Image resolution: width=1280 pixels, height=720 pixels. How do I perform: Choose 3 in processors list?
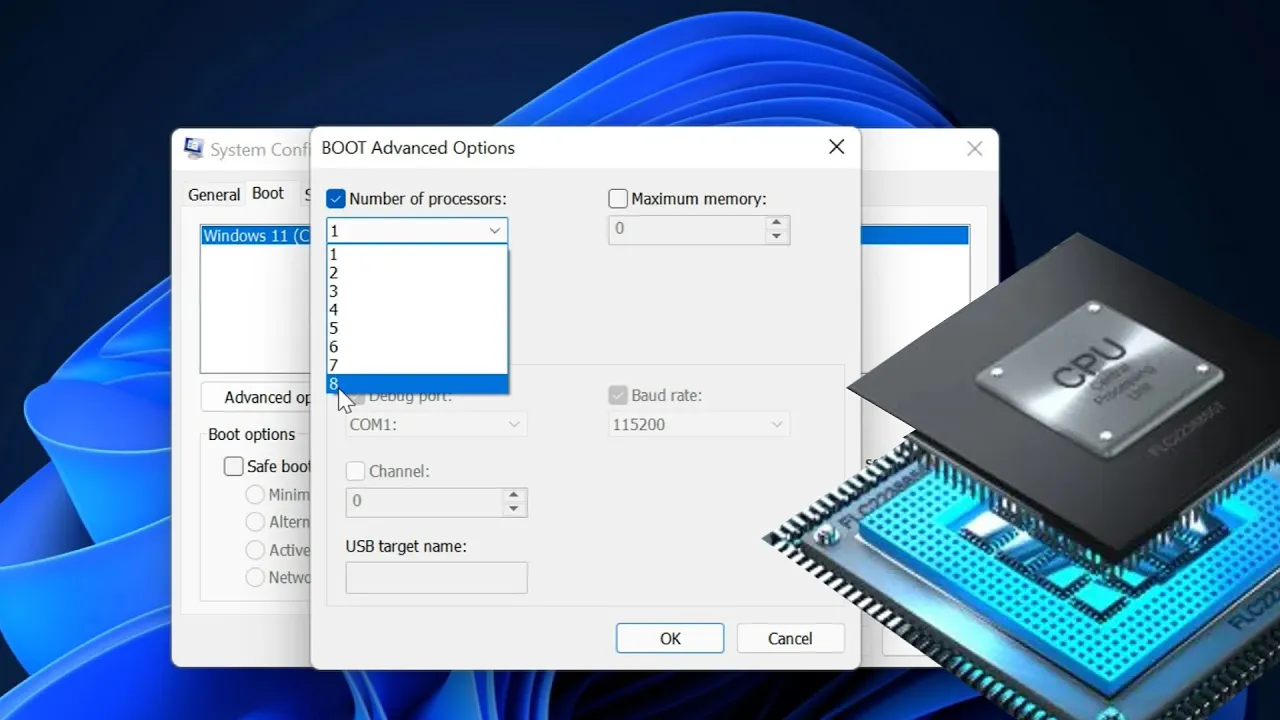pyautogui.click(x=417, y=291)
